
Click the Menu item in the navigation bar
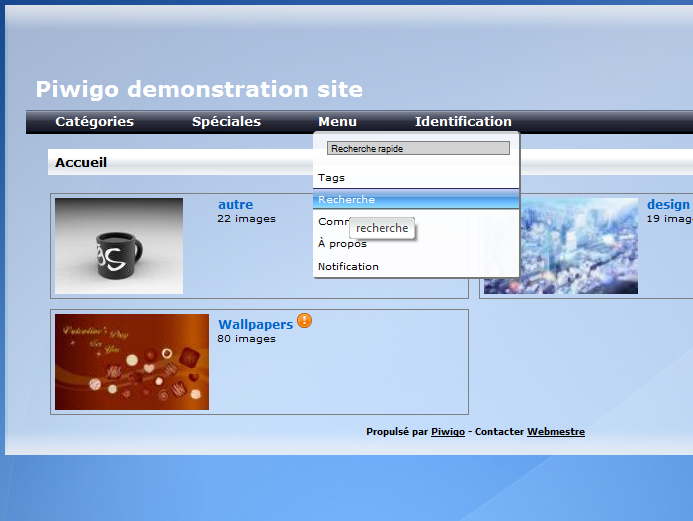tap(337, 122)
